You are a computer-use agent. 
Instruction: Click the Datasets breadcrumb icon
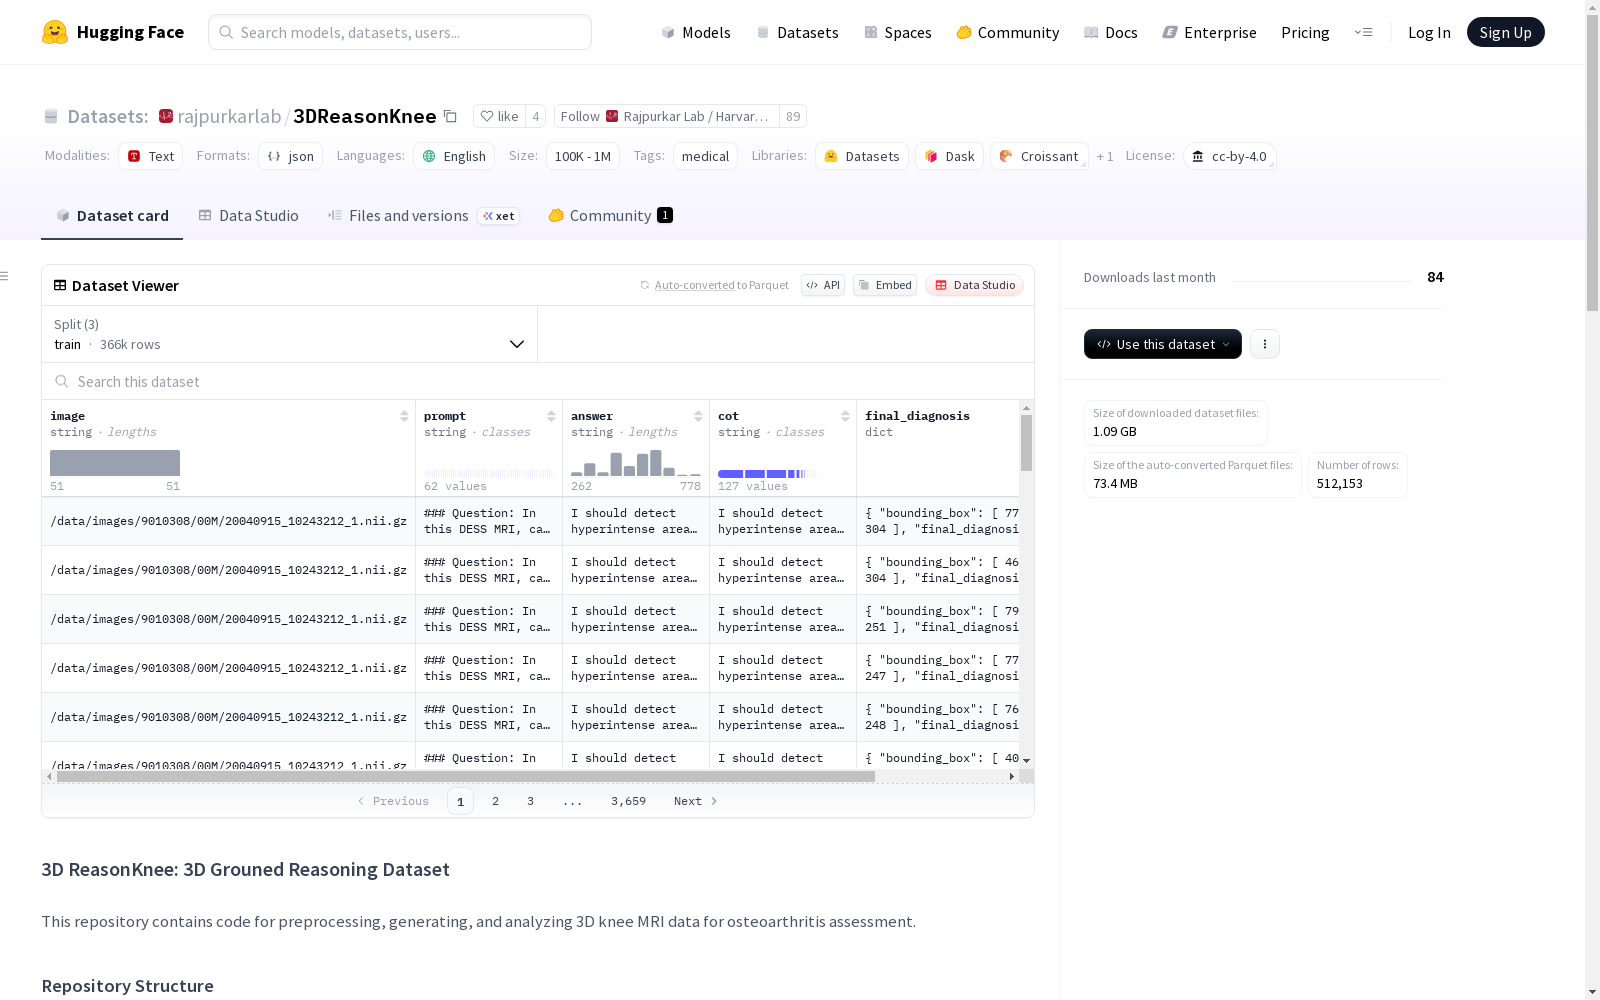tap(51, 116)
